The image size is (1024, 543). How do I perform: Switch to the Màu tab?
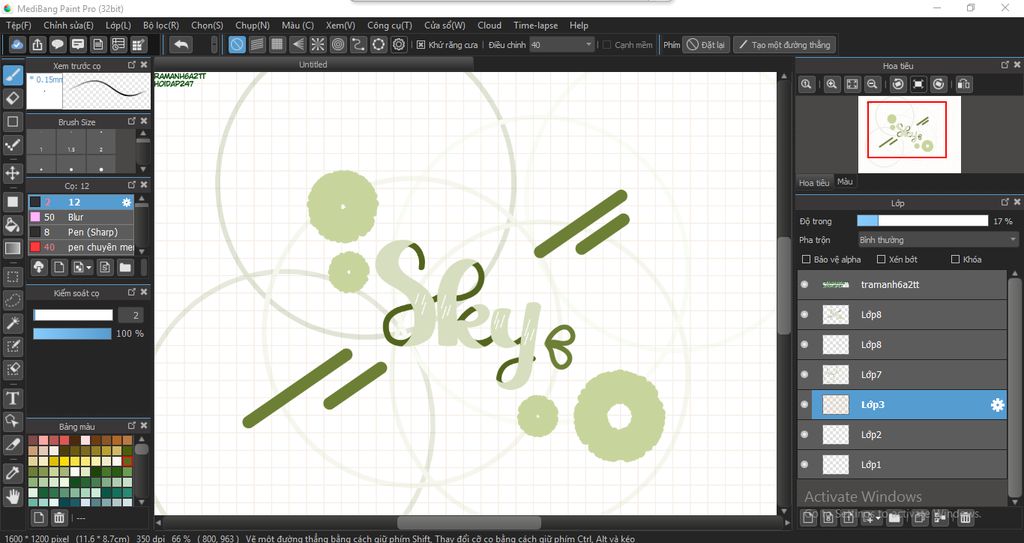click(845, 182)
